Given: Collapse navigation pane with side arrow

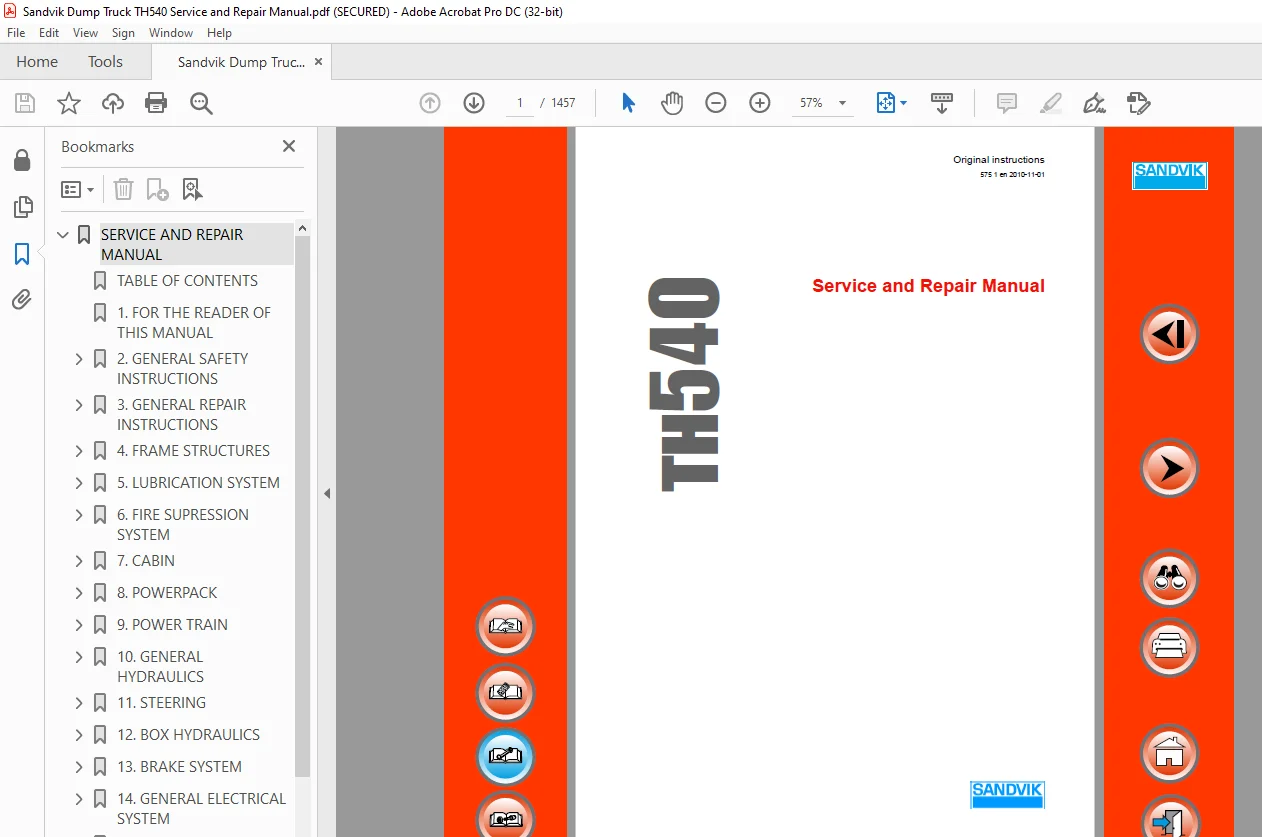Looking at the screenshot, I should [326, 493].
